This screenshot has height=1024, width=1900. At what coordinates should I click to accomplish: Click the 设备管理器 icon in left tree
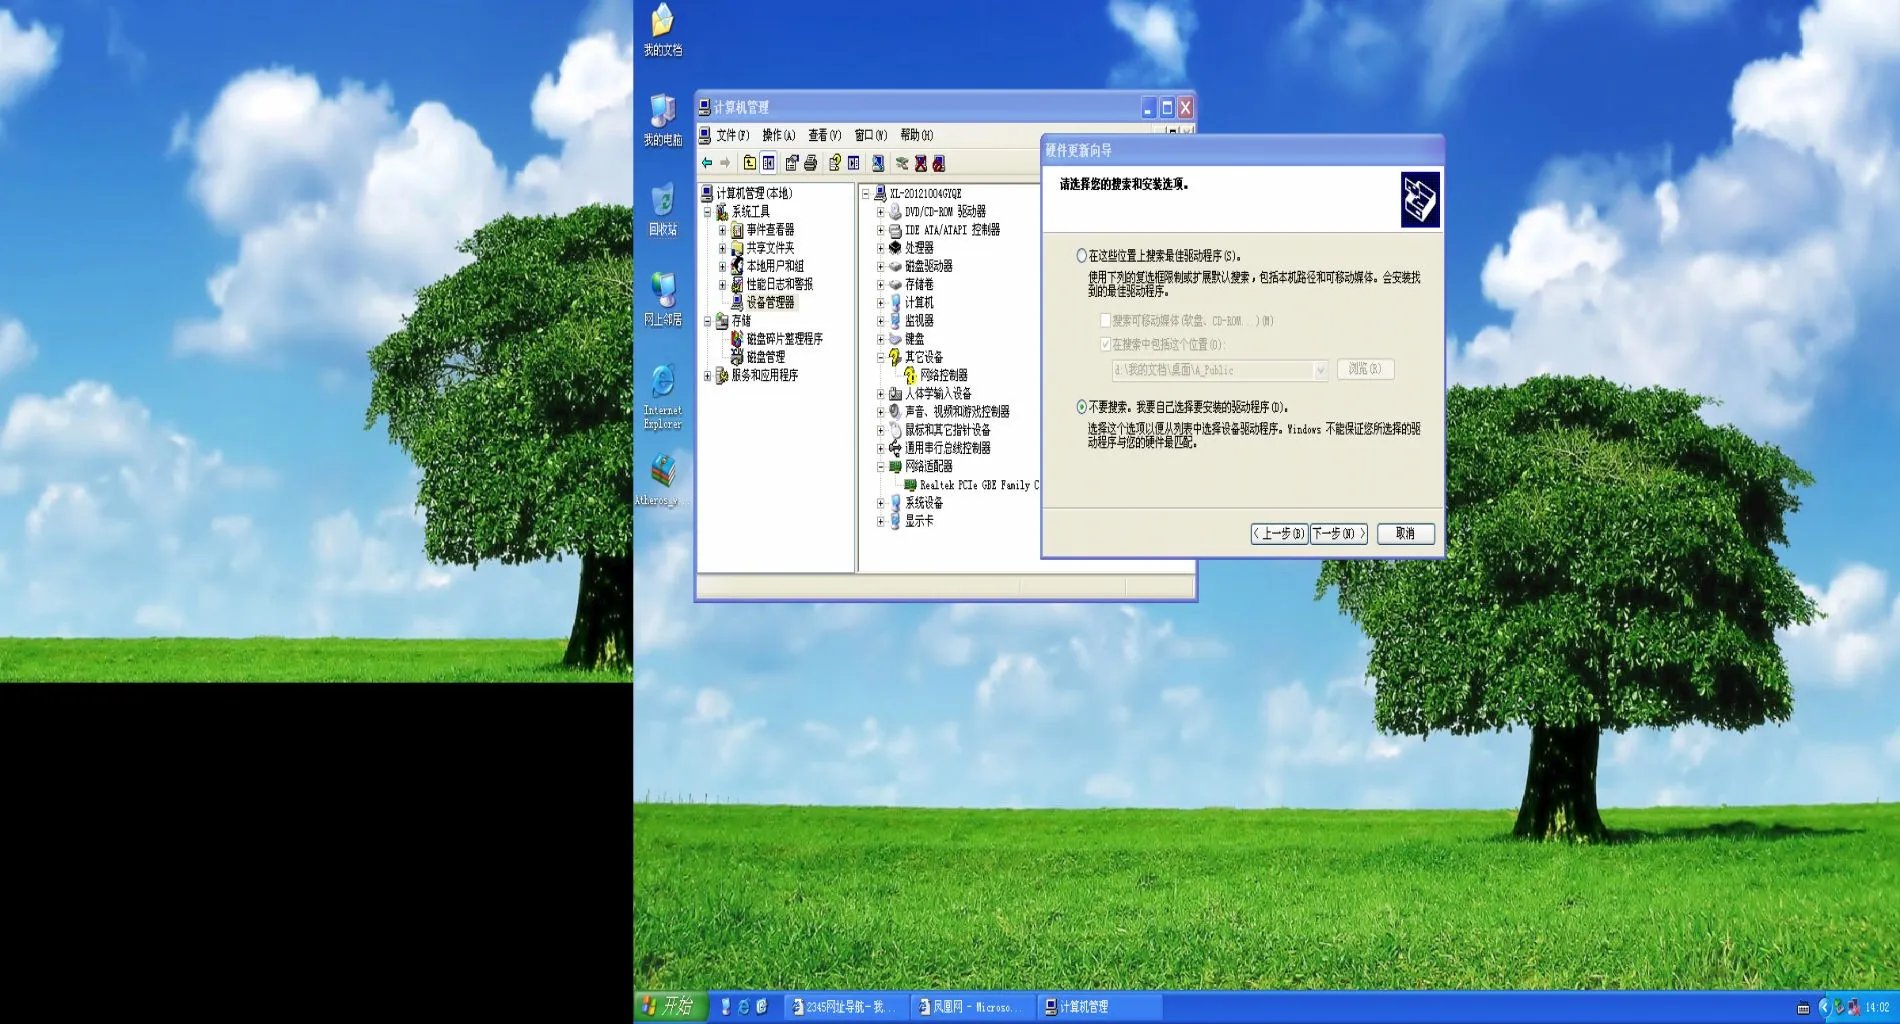click(x=737, y=302)
